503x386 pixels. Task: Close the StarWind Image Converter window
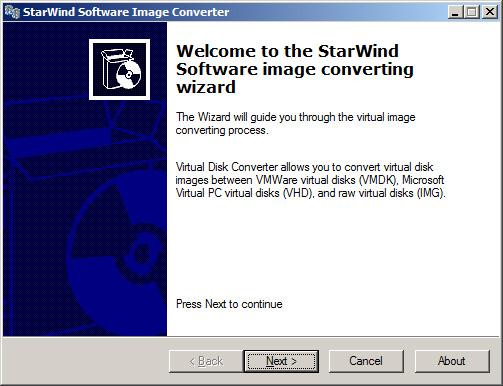(x=490, y=12)
